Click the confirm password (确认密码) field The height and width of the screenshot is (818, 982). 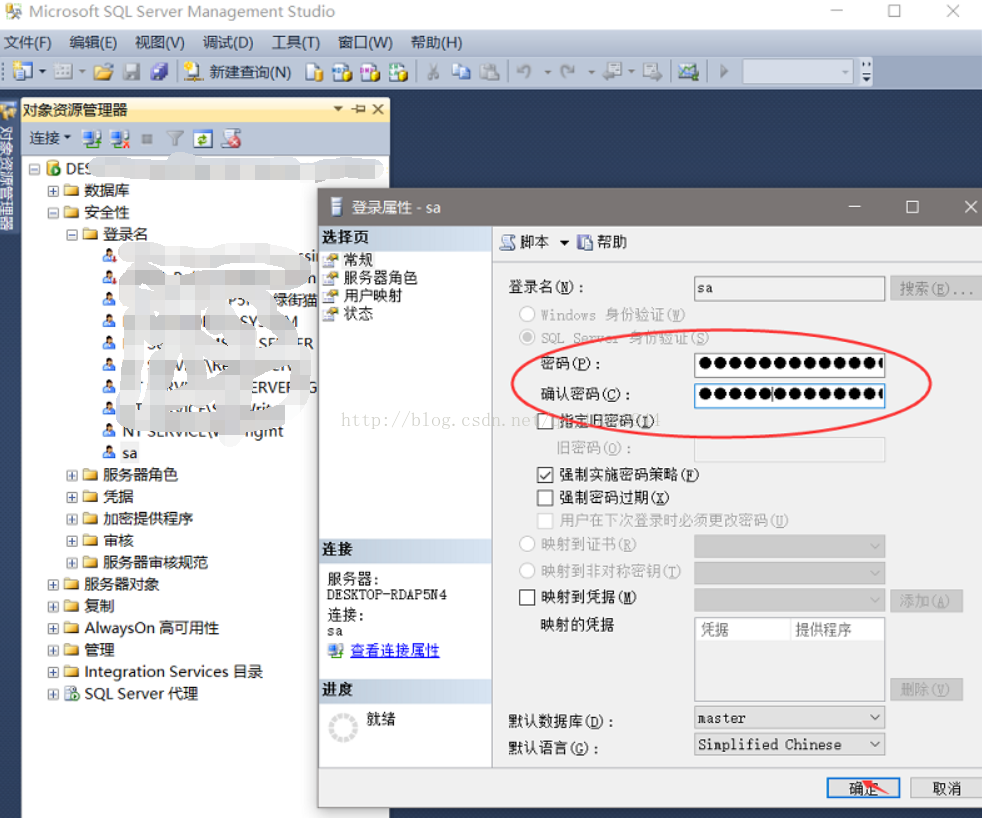tap(789, 395)
